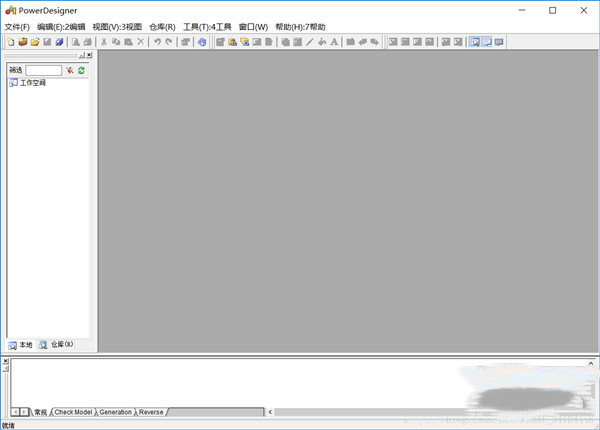
Task: Switch to the 仓库 browser tab
Action: pyautogui.click(x=56, y=345)
